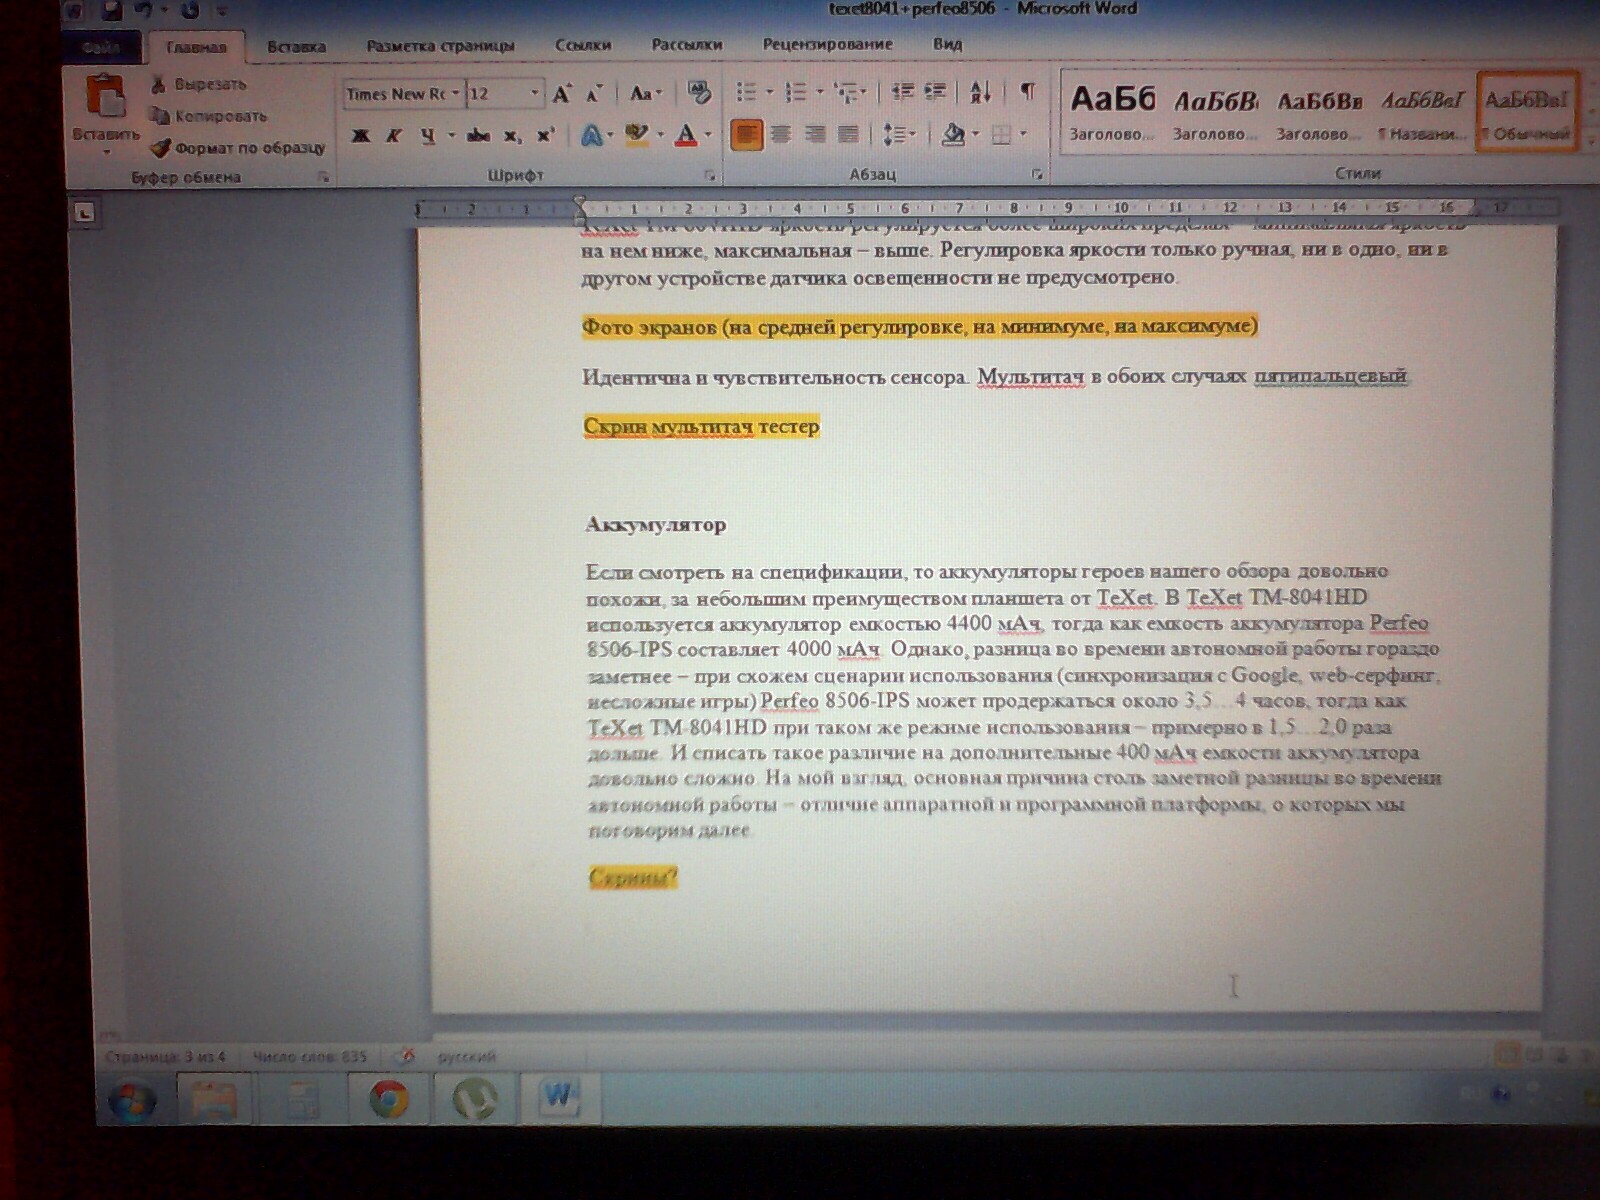
Task: Open Google Chrome from the taskbar
Action: (389, 1098)
